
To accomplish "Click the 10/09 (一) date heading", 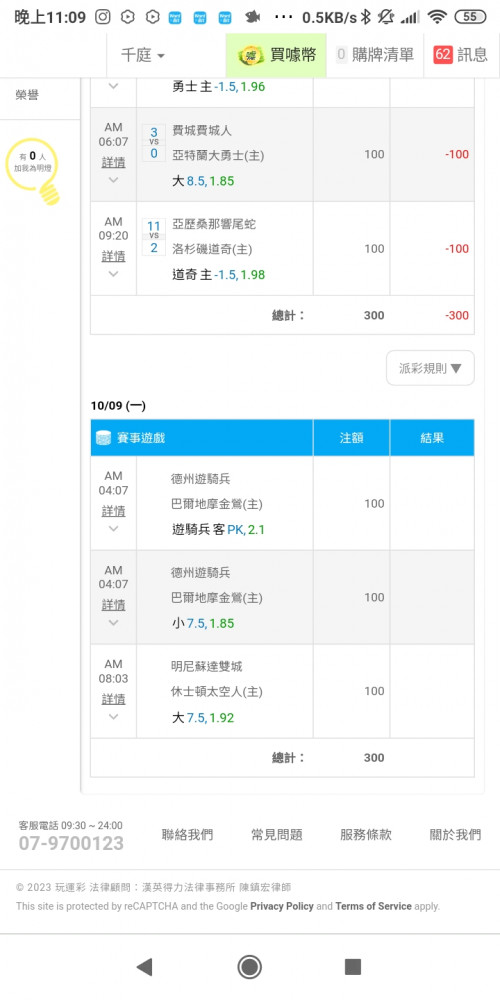I will pos(118,406).
